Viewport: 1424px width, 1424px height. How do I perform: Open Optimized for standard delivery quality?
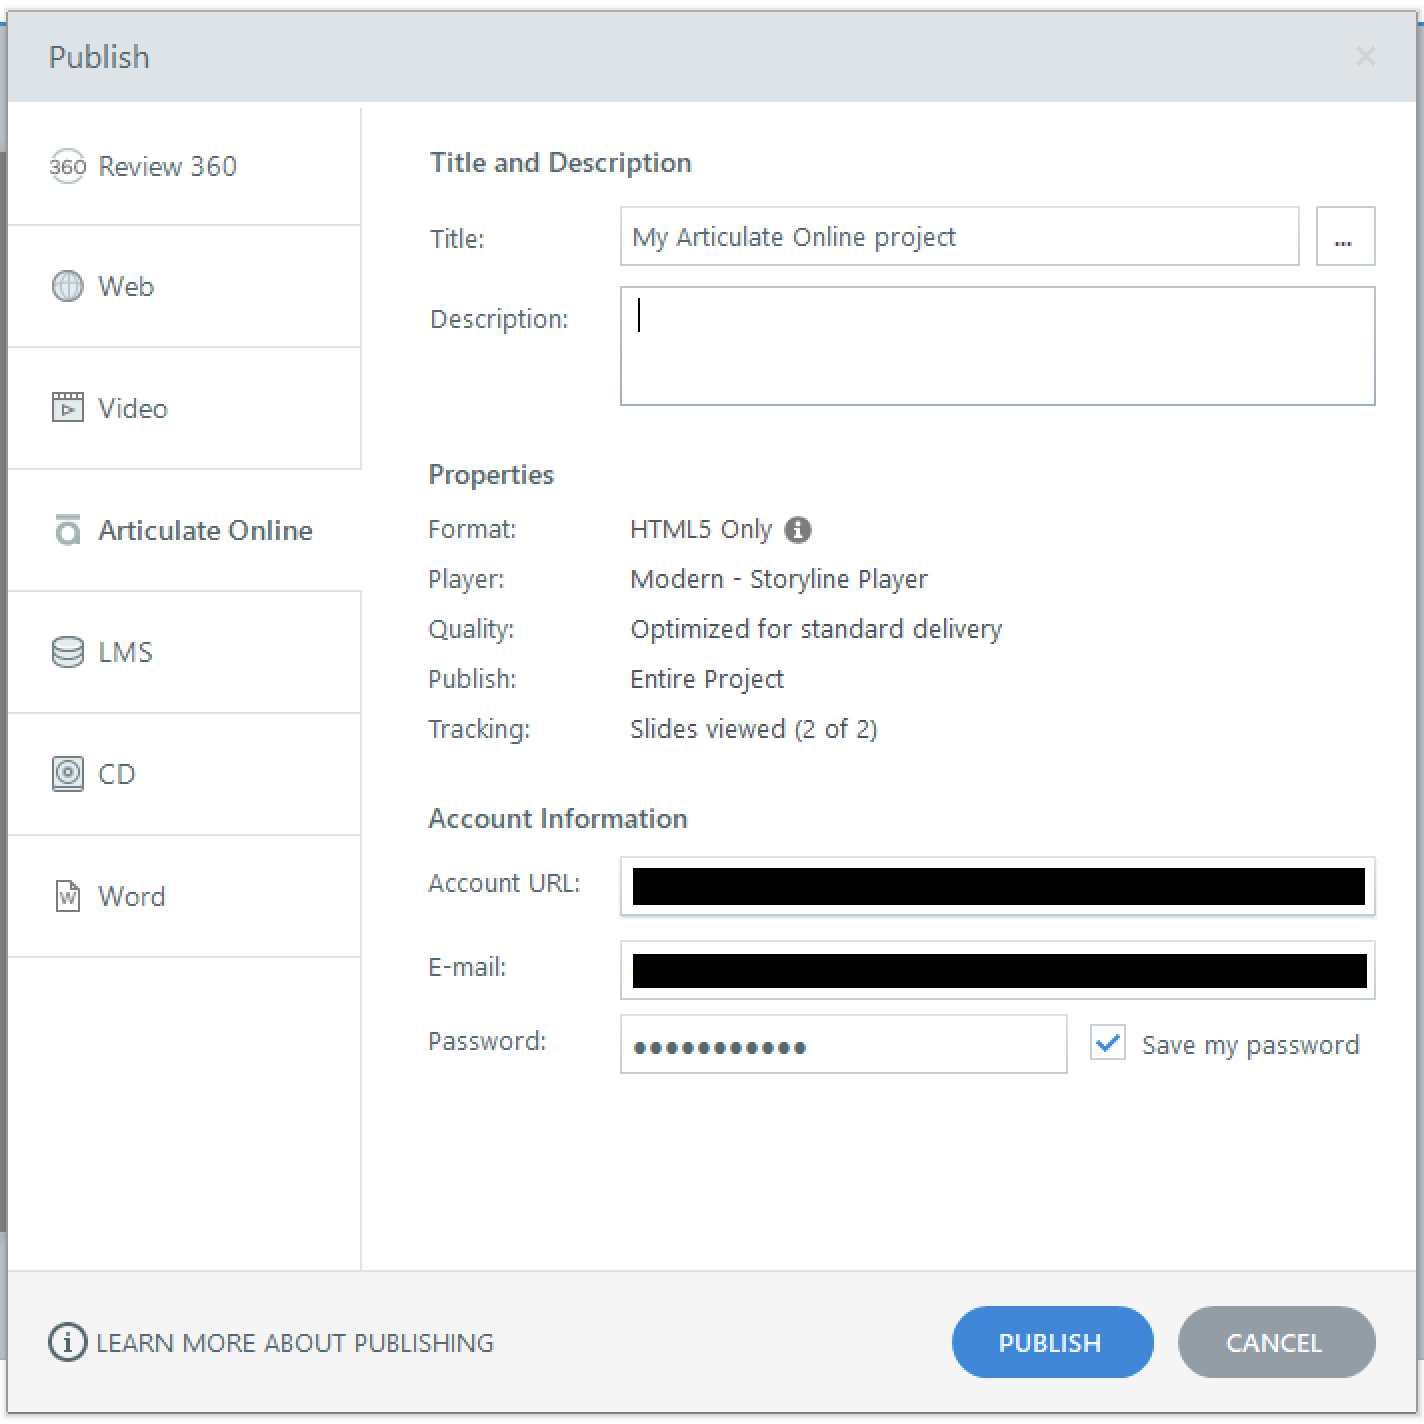(x=816, y=629)
